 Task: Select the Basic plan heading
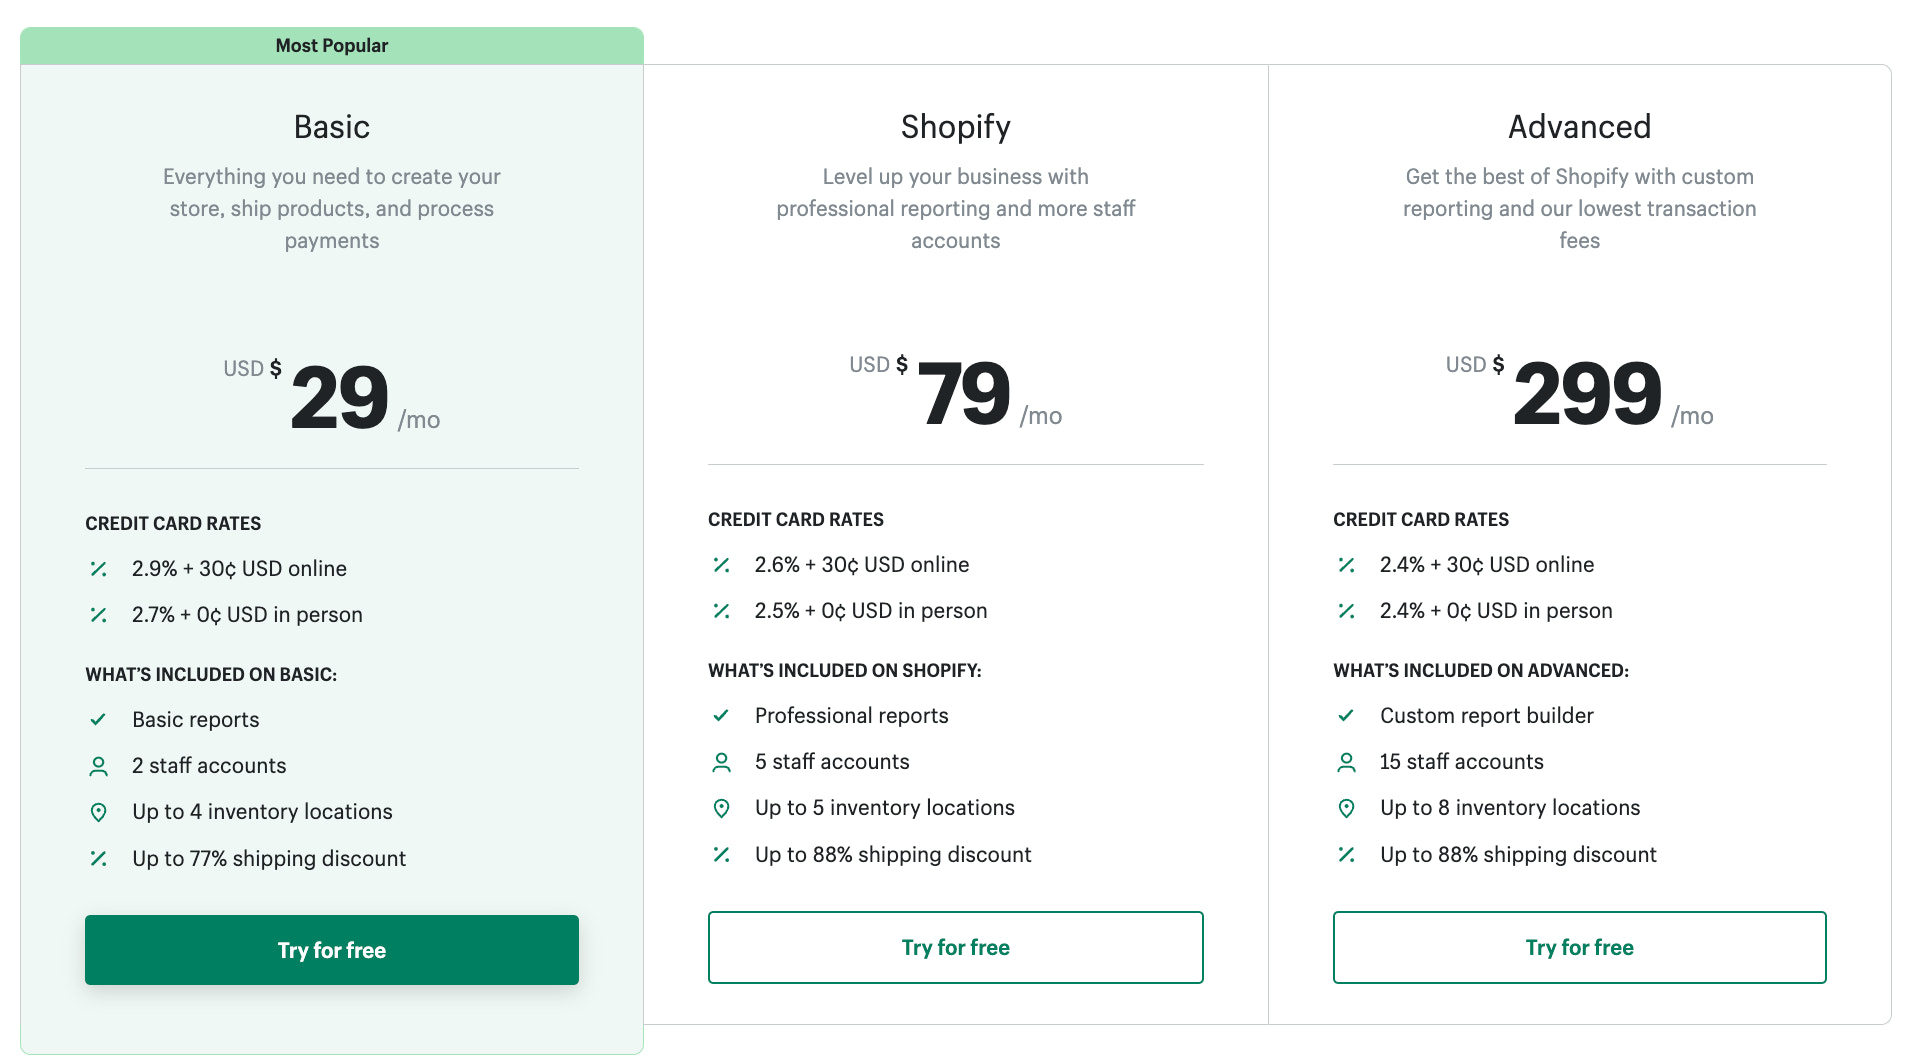click(331, 126)
